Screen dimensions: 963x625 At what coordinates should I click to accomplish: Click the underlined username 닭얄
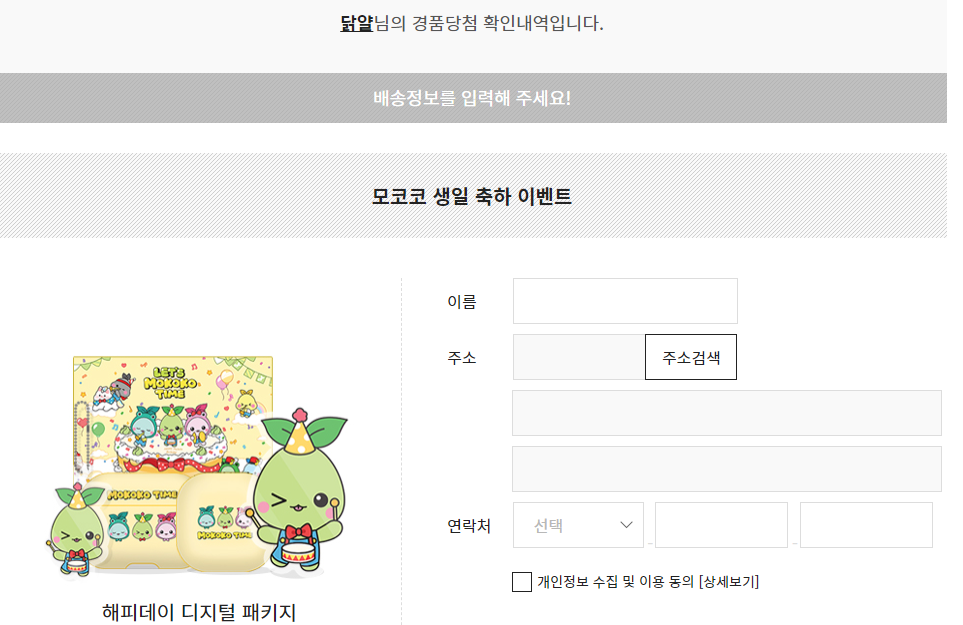pos(356,22)
